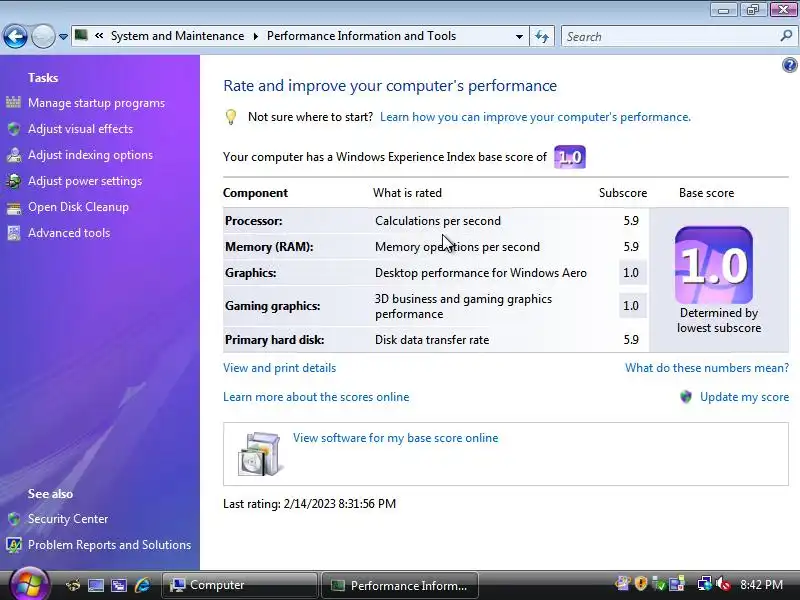Expand the address bar history dropdown
800x600 pixels.
519,37
